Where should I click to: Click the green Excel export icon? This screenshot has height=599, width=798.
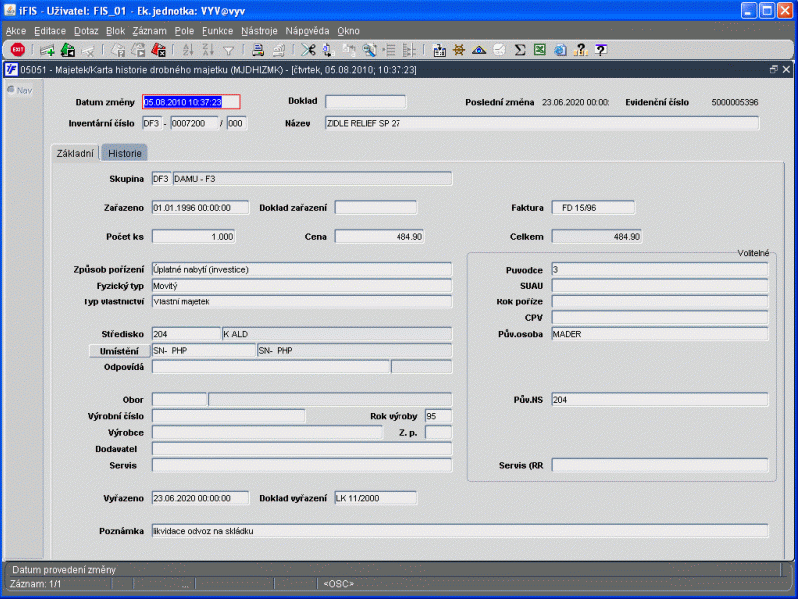[x=539, y=49]
